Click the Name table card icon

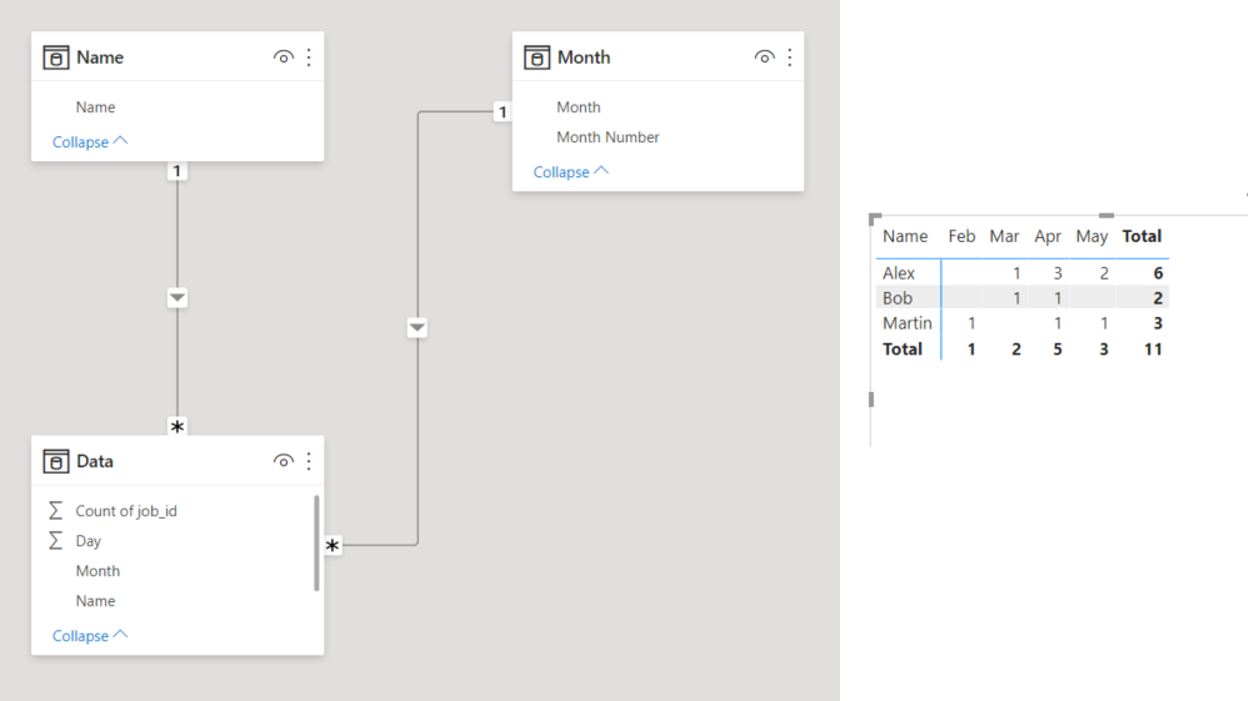[x=56, y=57]
